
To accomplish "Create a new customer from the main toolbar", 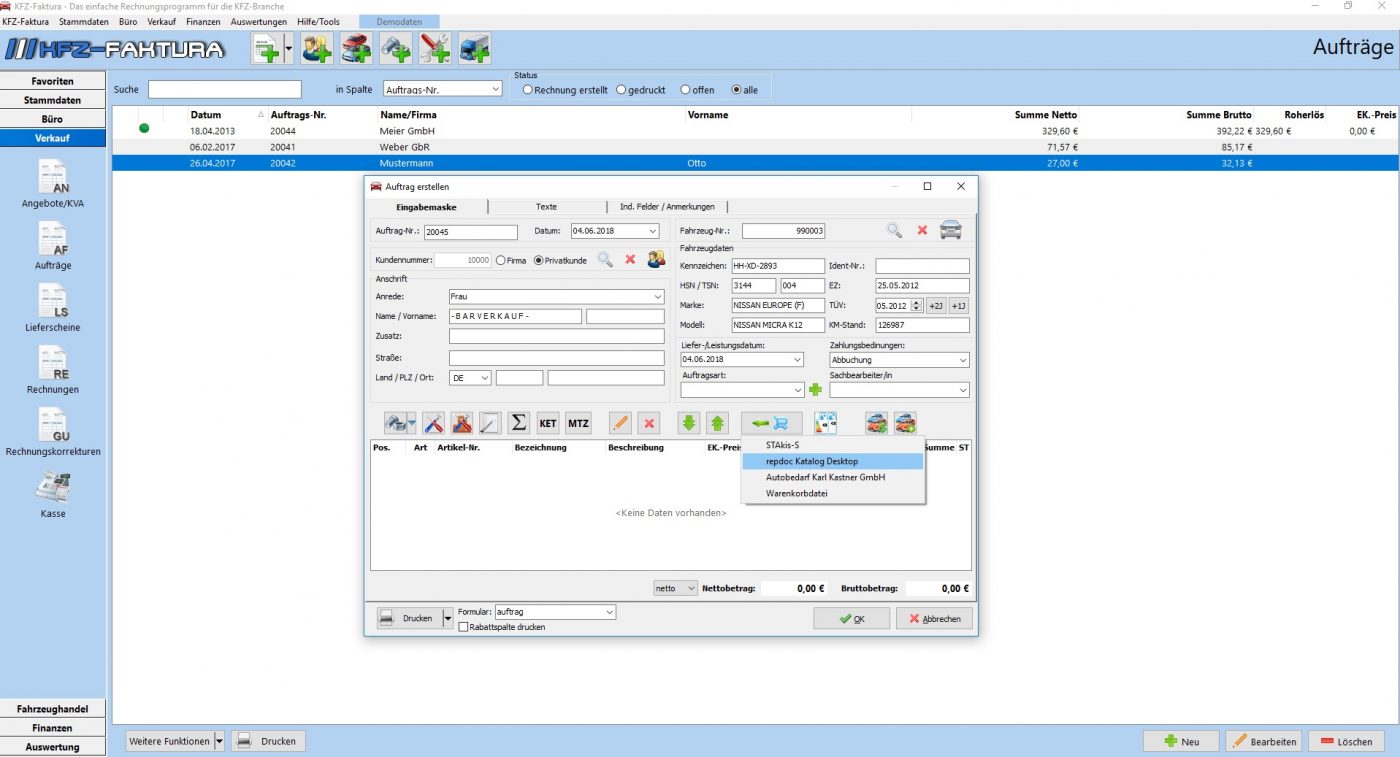I will [x=316, y=47].
